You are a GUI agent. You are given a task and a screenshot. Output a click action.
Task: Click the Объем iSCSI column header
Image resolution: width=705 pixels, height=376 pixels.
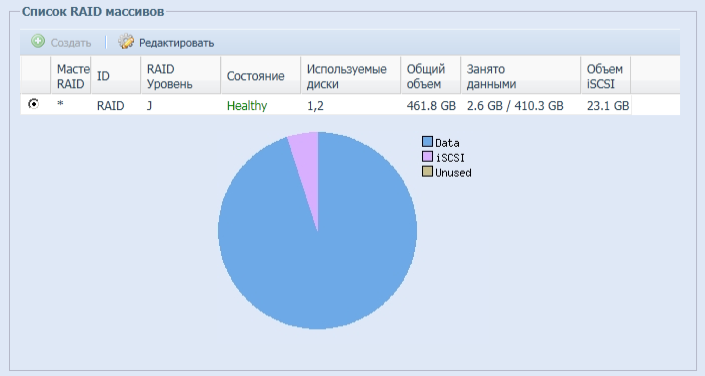click(606, 76)
